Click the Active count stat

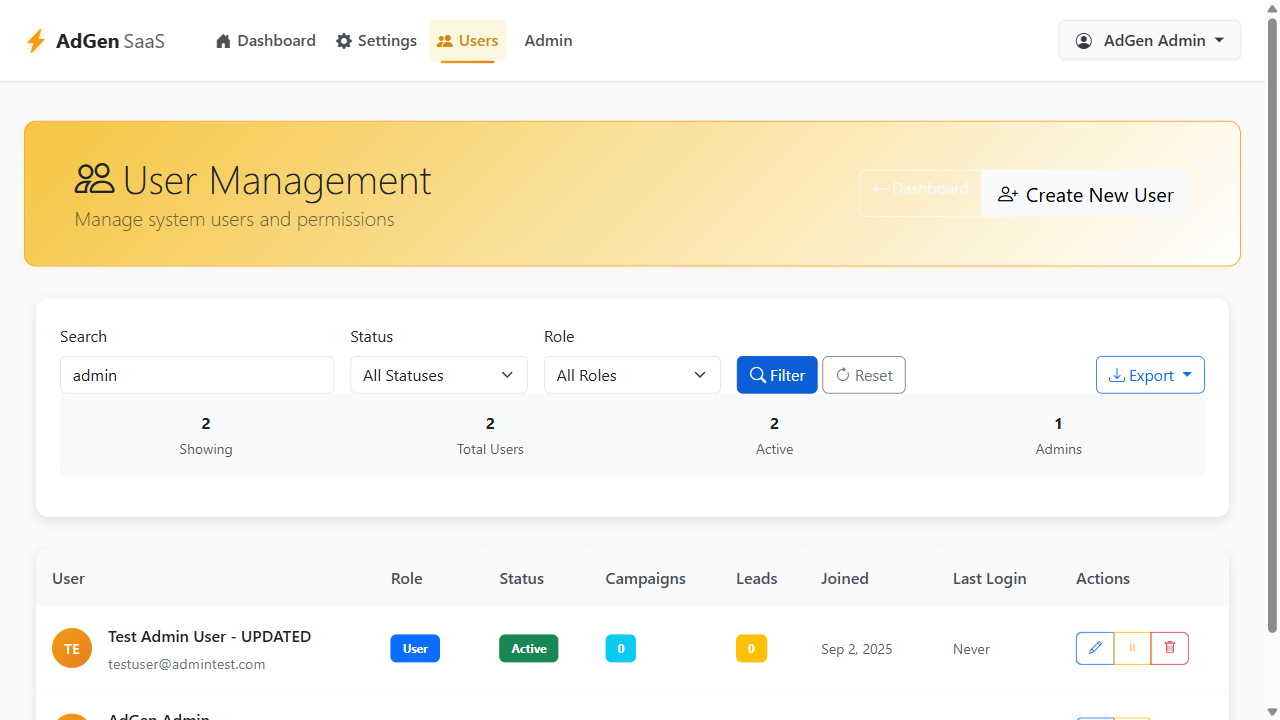(x=774, y=436)
